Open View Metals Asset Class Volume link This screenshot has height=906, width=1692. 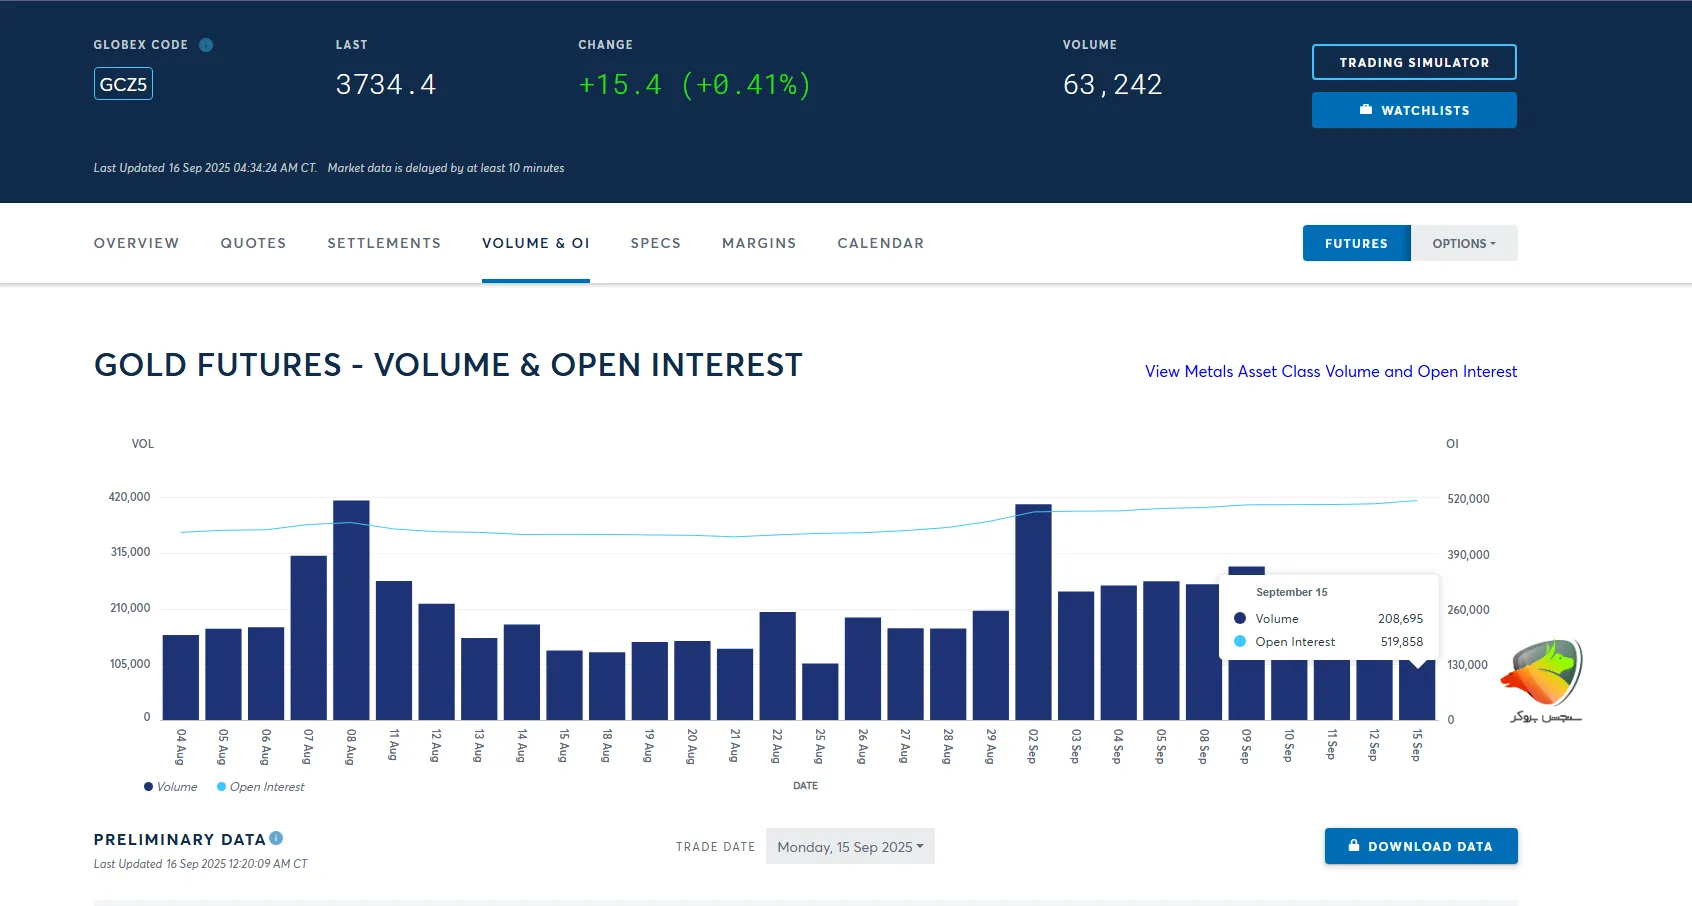pyautogui.click(x=1330, y=371)
